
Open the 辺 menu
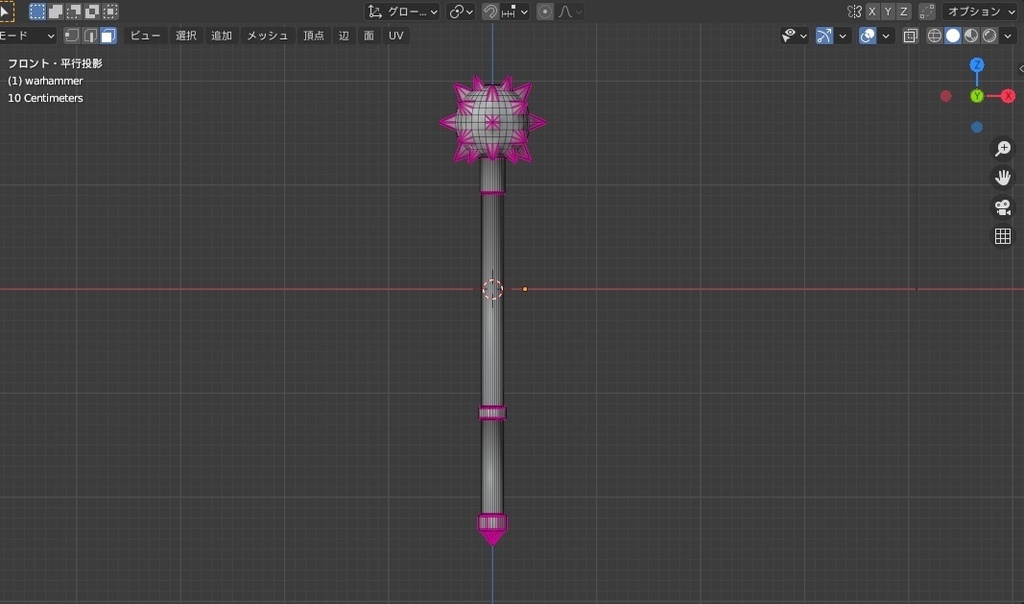344,35
